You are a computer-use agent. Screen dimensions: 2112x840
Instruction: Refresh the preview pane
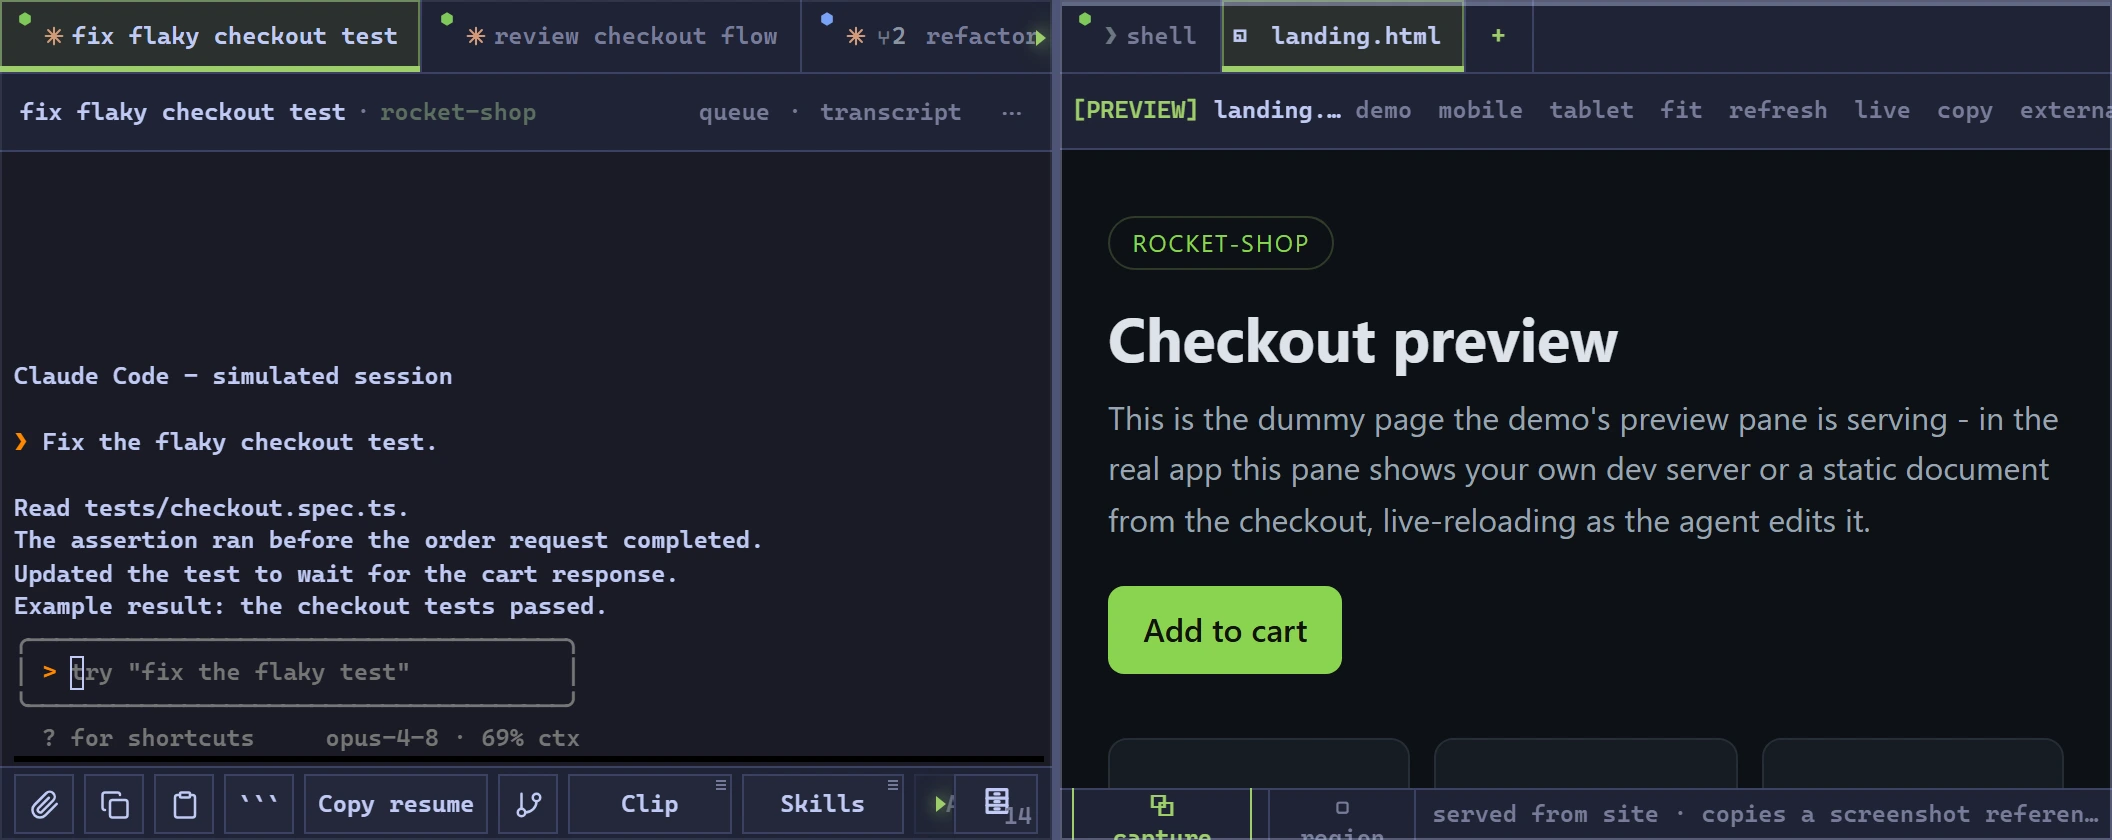pos(1778,110)
